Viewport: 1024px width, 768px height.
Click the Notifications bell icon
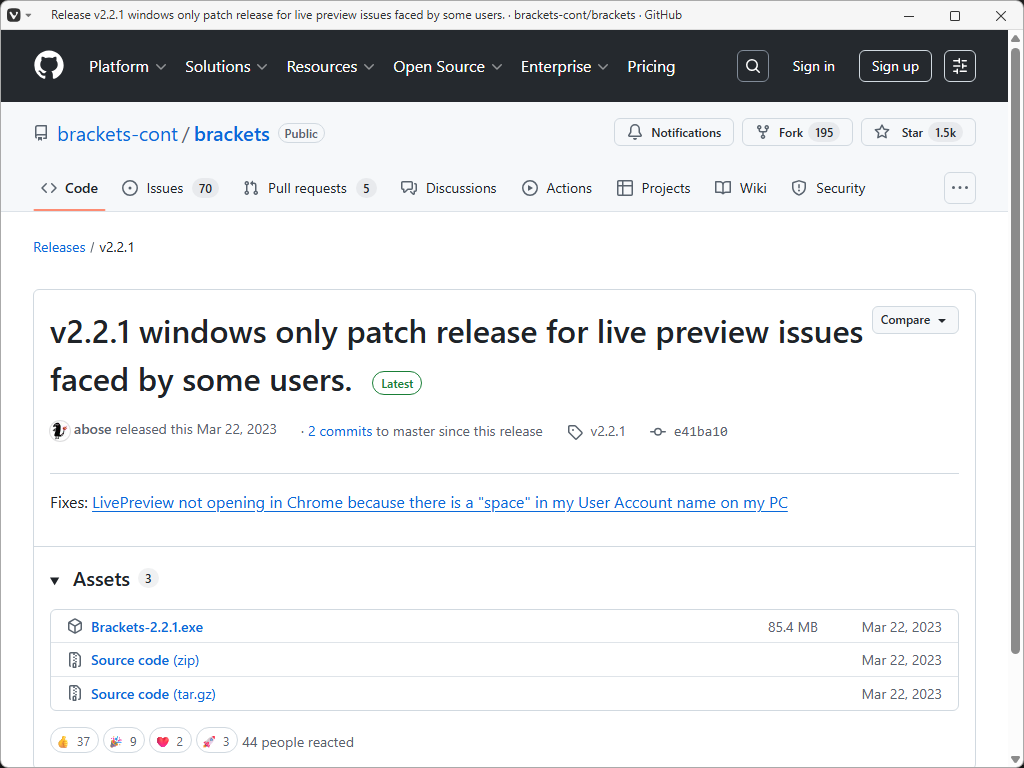coord(634,132)
